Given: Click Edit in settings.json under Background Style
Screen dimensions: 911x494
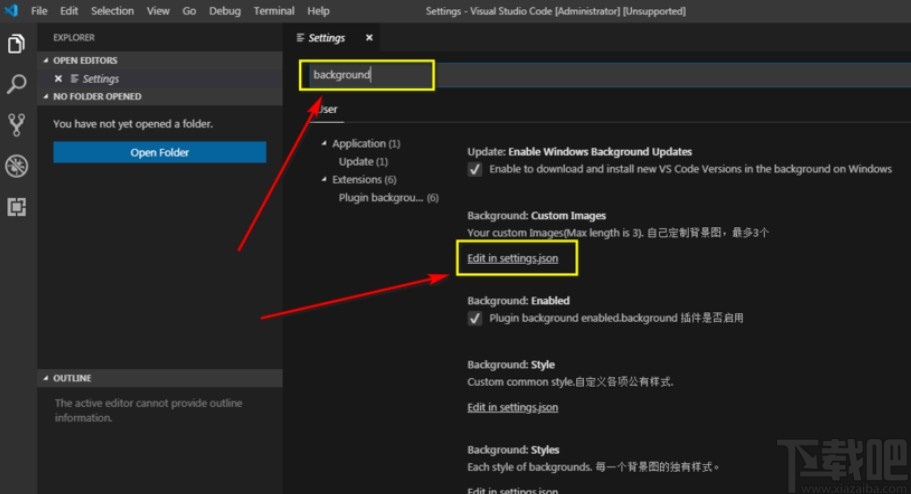Looking at the screenshot, I should [x=512, y=407].
